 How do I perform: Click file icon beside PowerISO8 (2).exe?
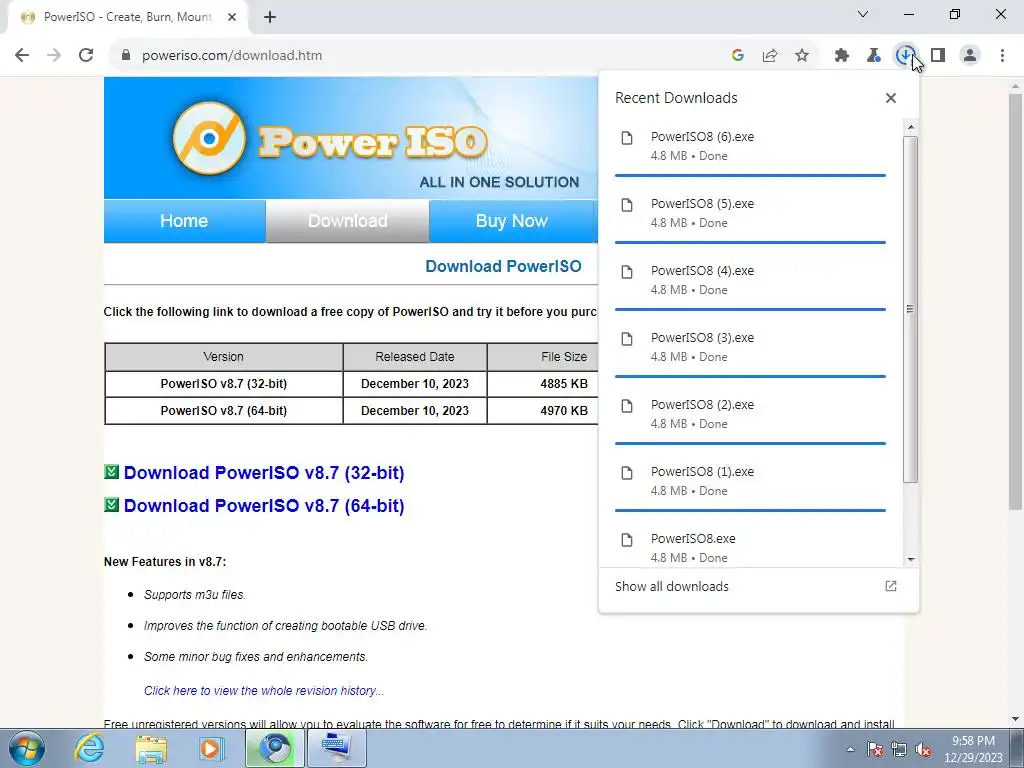coord(627,406)
